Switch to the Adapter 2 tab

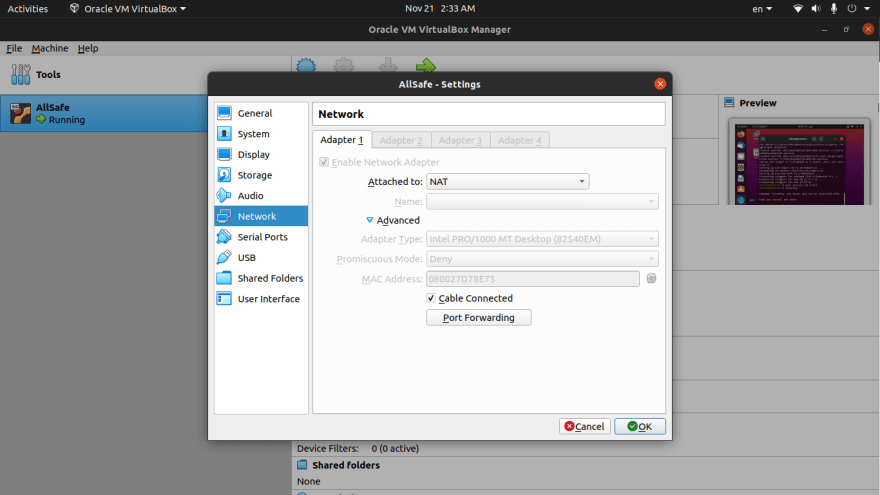[401, 140]
